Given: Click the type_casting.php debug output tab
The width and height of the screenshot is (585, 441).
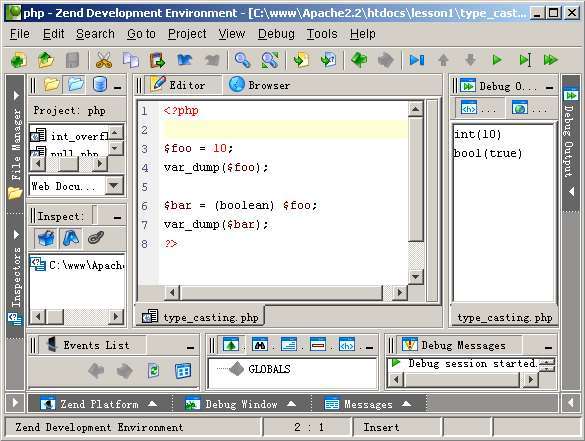Looking at the screenshot, I should [504, 318].
